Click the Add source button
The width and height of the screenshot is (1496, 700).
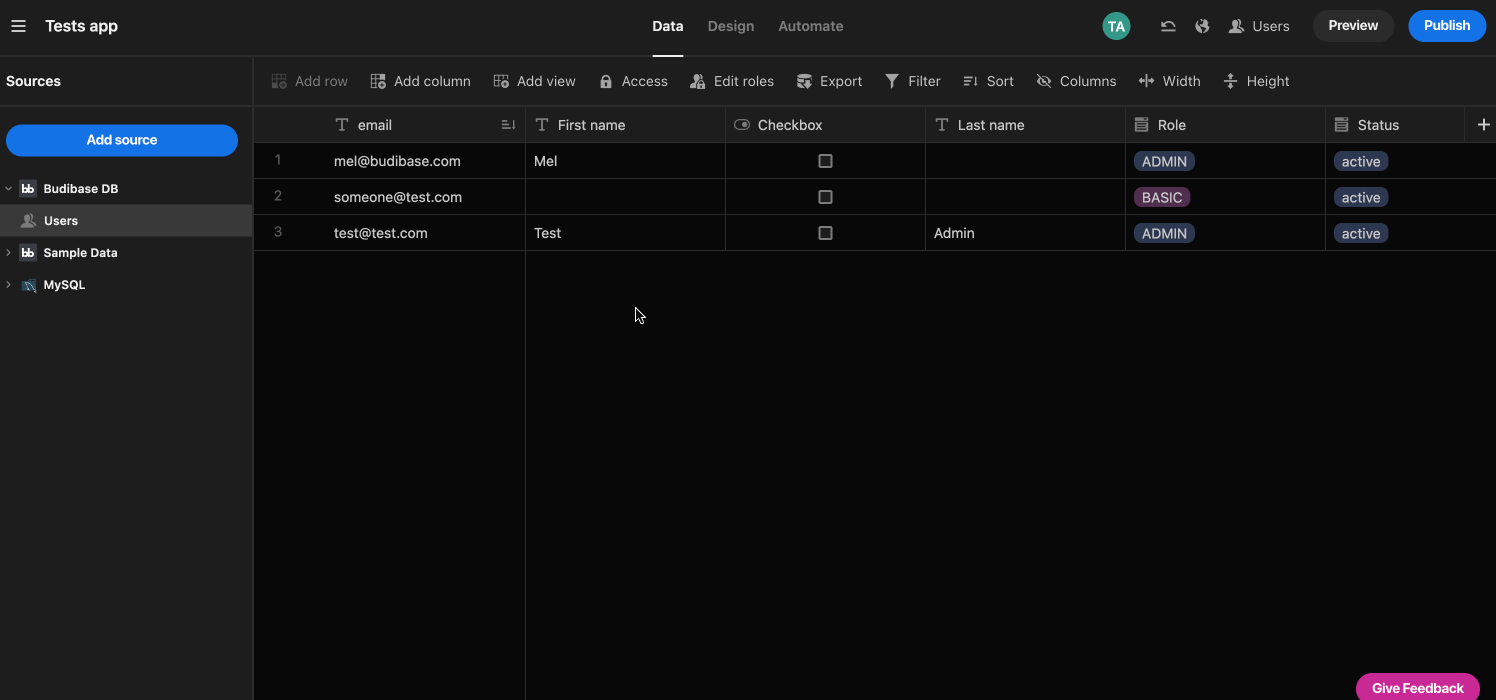click(x=122, y=140)
